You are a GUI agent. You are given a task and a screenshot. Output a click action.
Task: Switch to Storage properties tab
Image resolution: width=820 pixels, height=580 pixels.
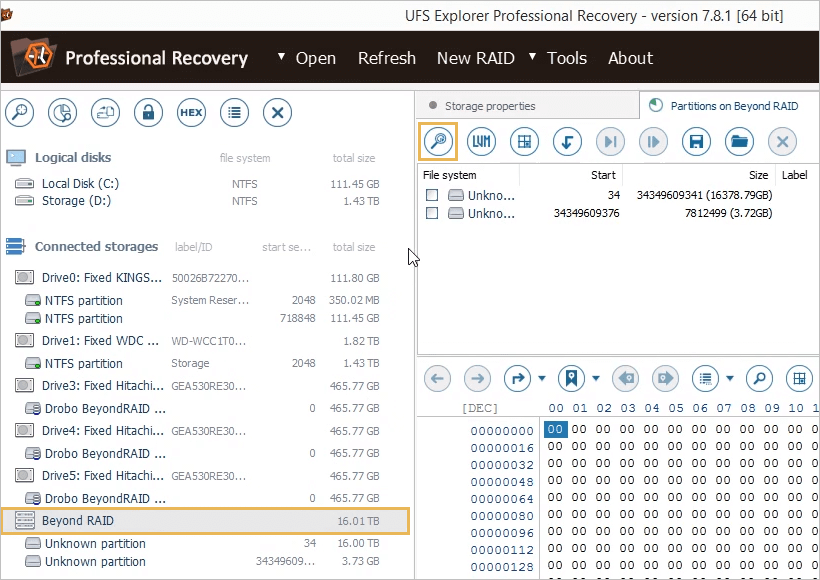tap(528, 106)
